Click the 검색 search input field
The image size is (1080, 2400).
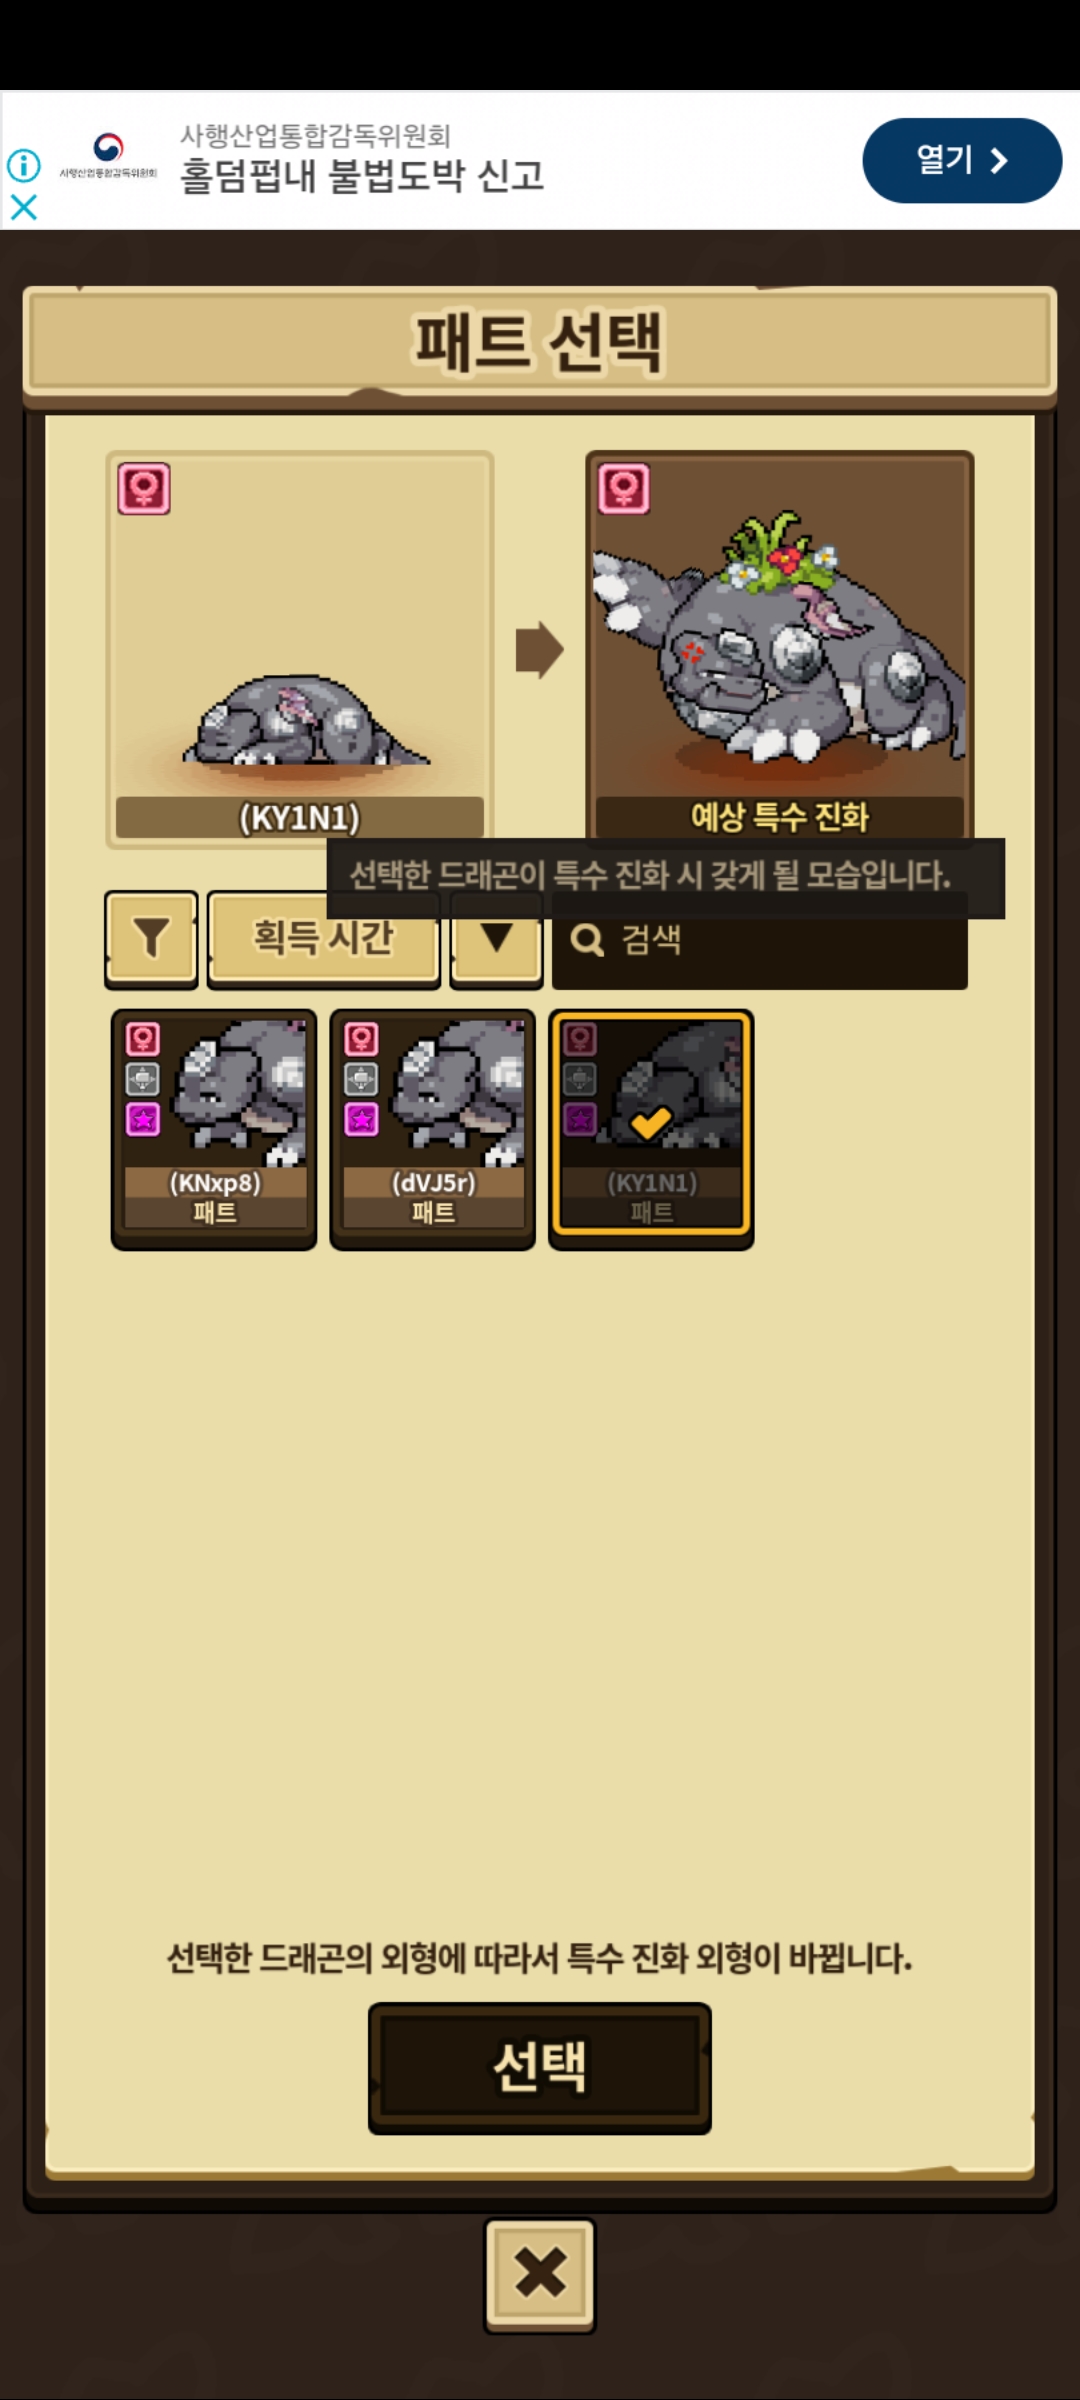[760, 940]
